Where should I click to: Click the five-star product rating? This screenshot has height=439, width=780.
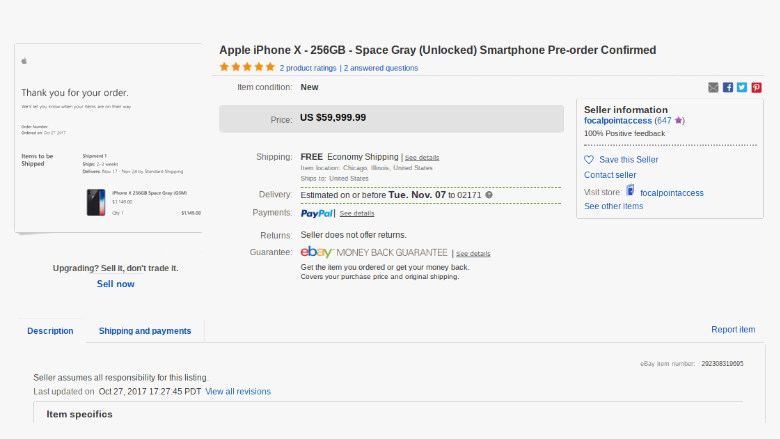click(247, 67)
